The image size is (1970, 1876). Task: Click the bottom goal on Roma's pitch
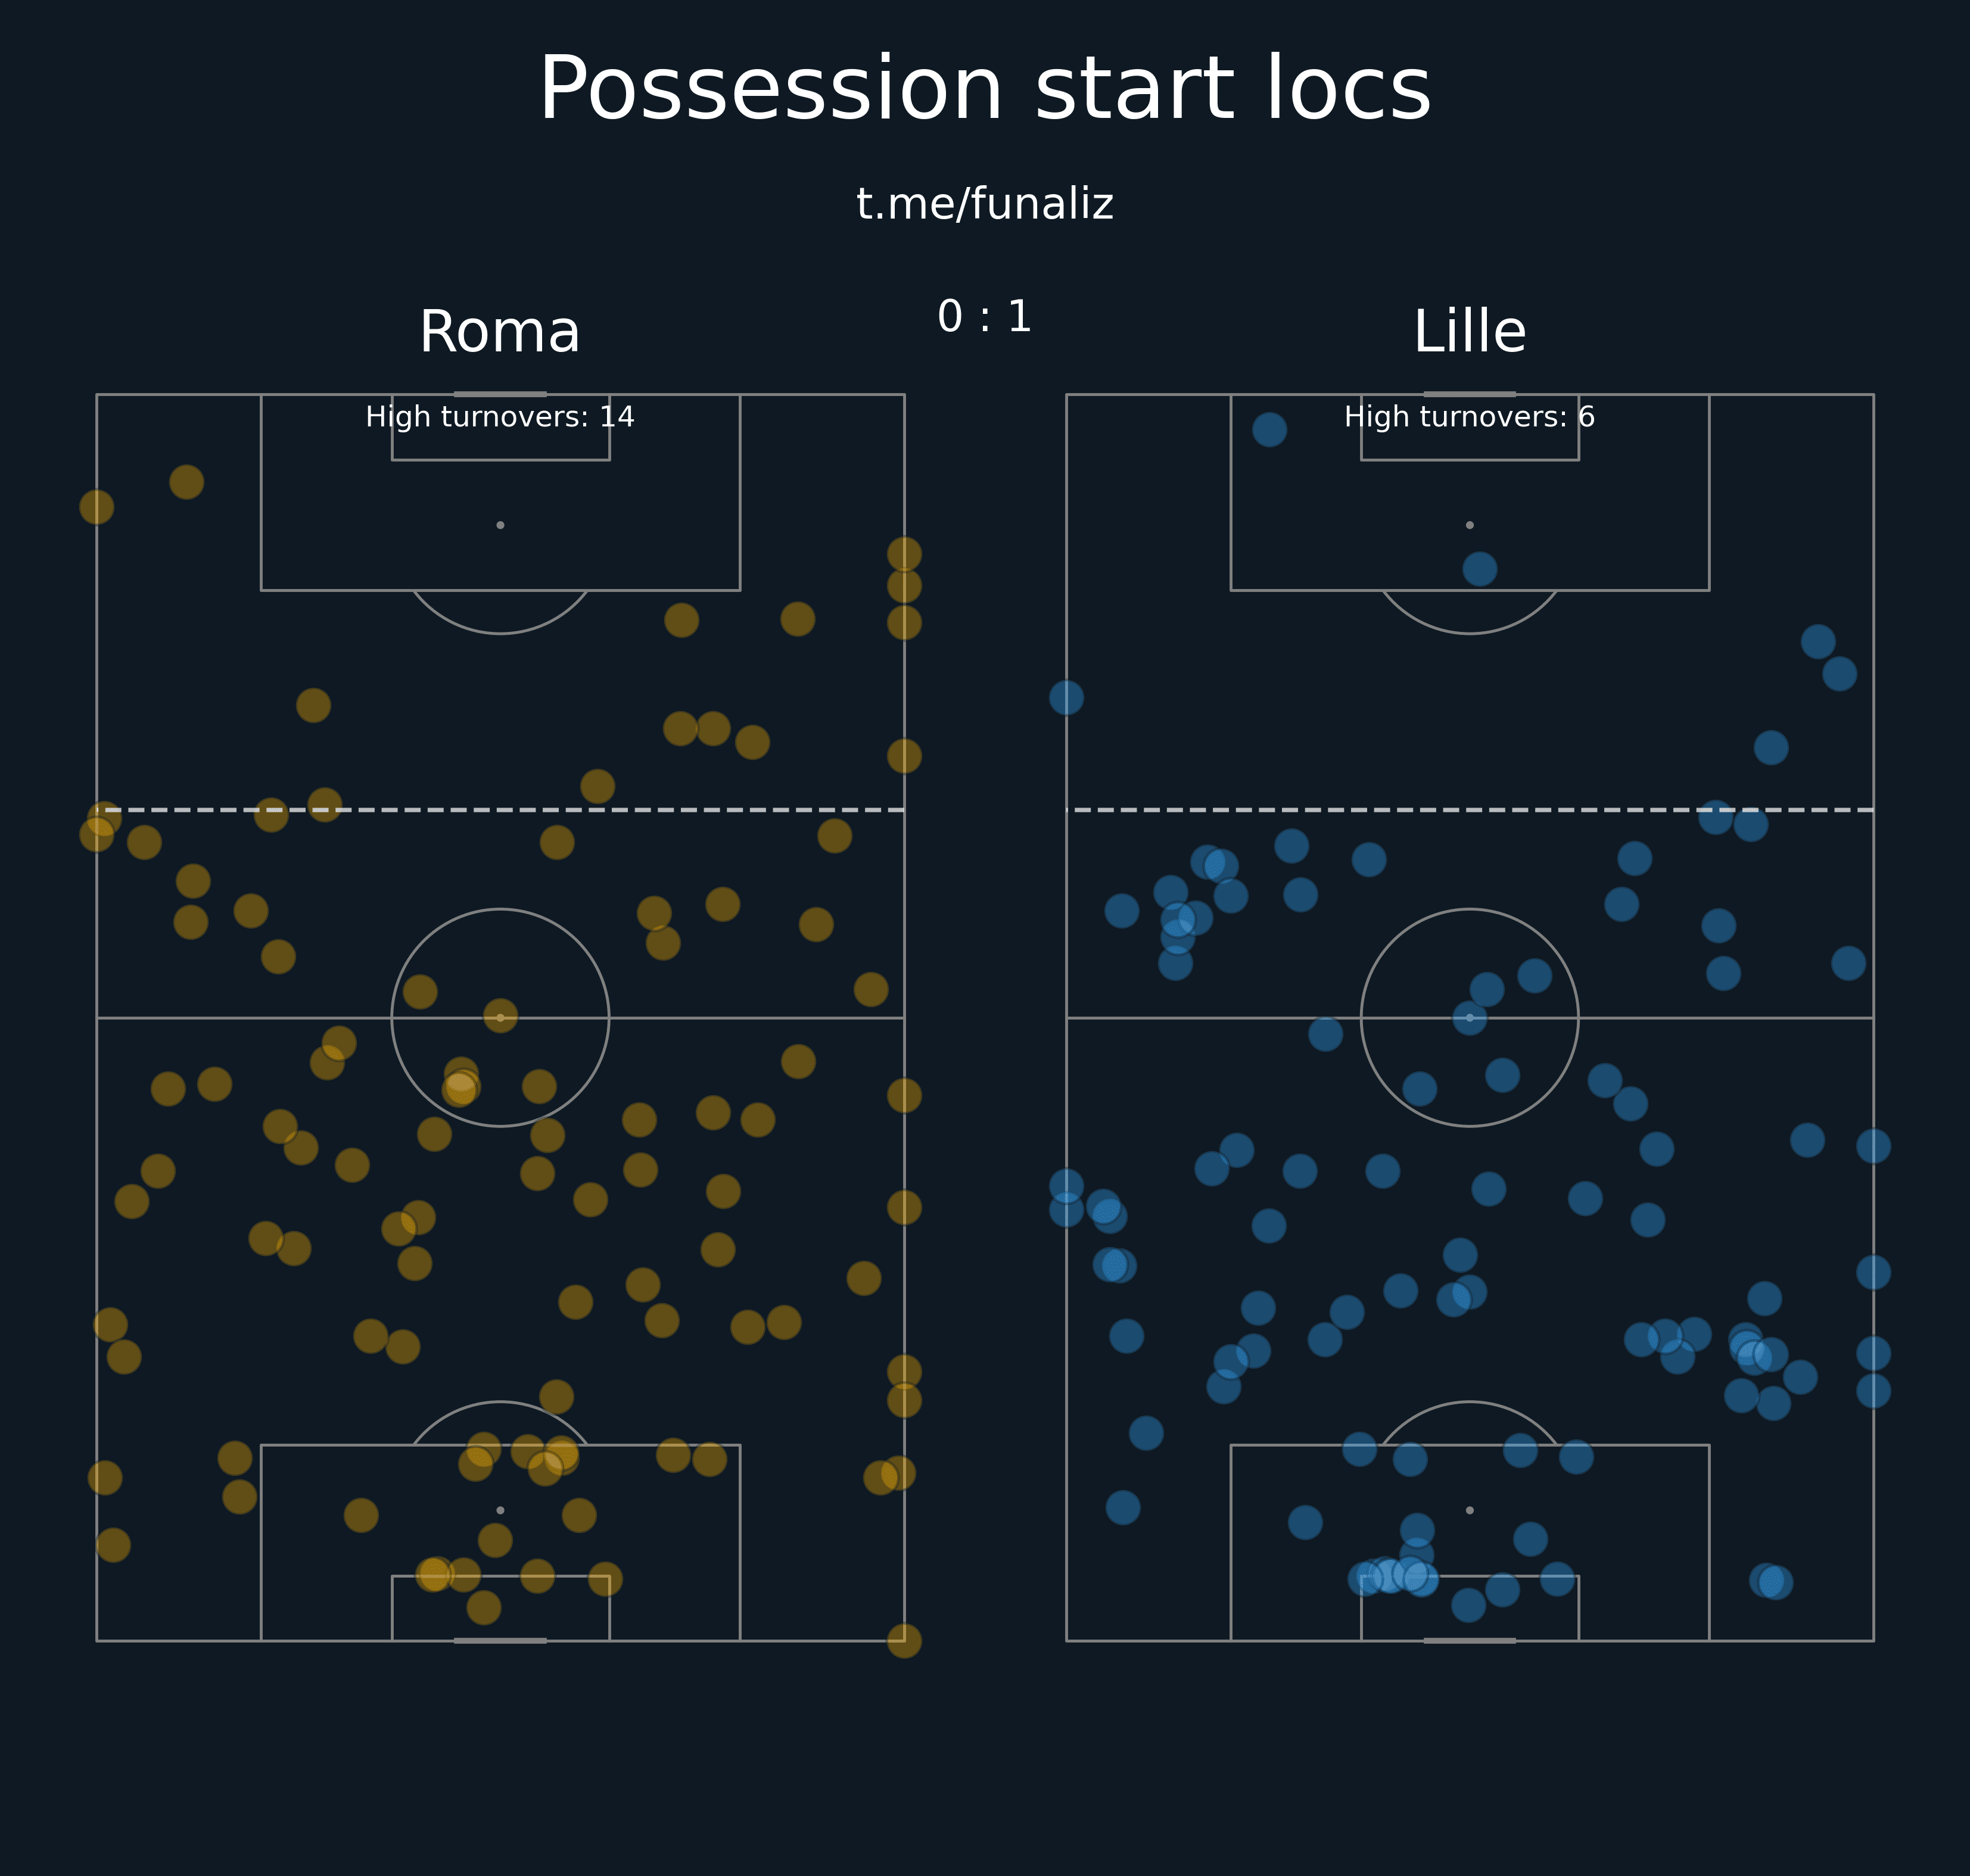click(x=500, y=1641)
